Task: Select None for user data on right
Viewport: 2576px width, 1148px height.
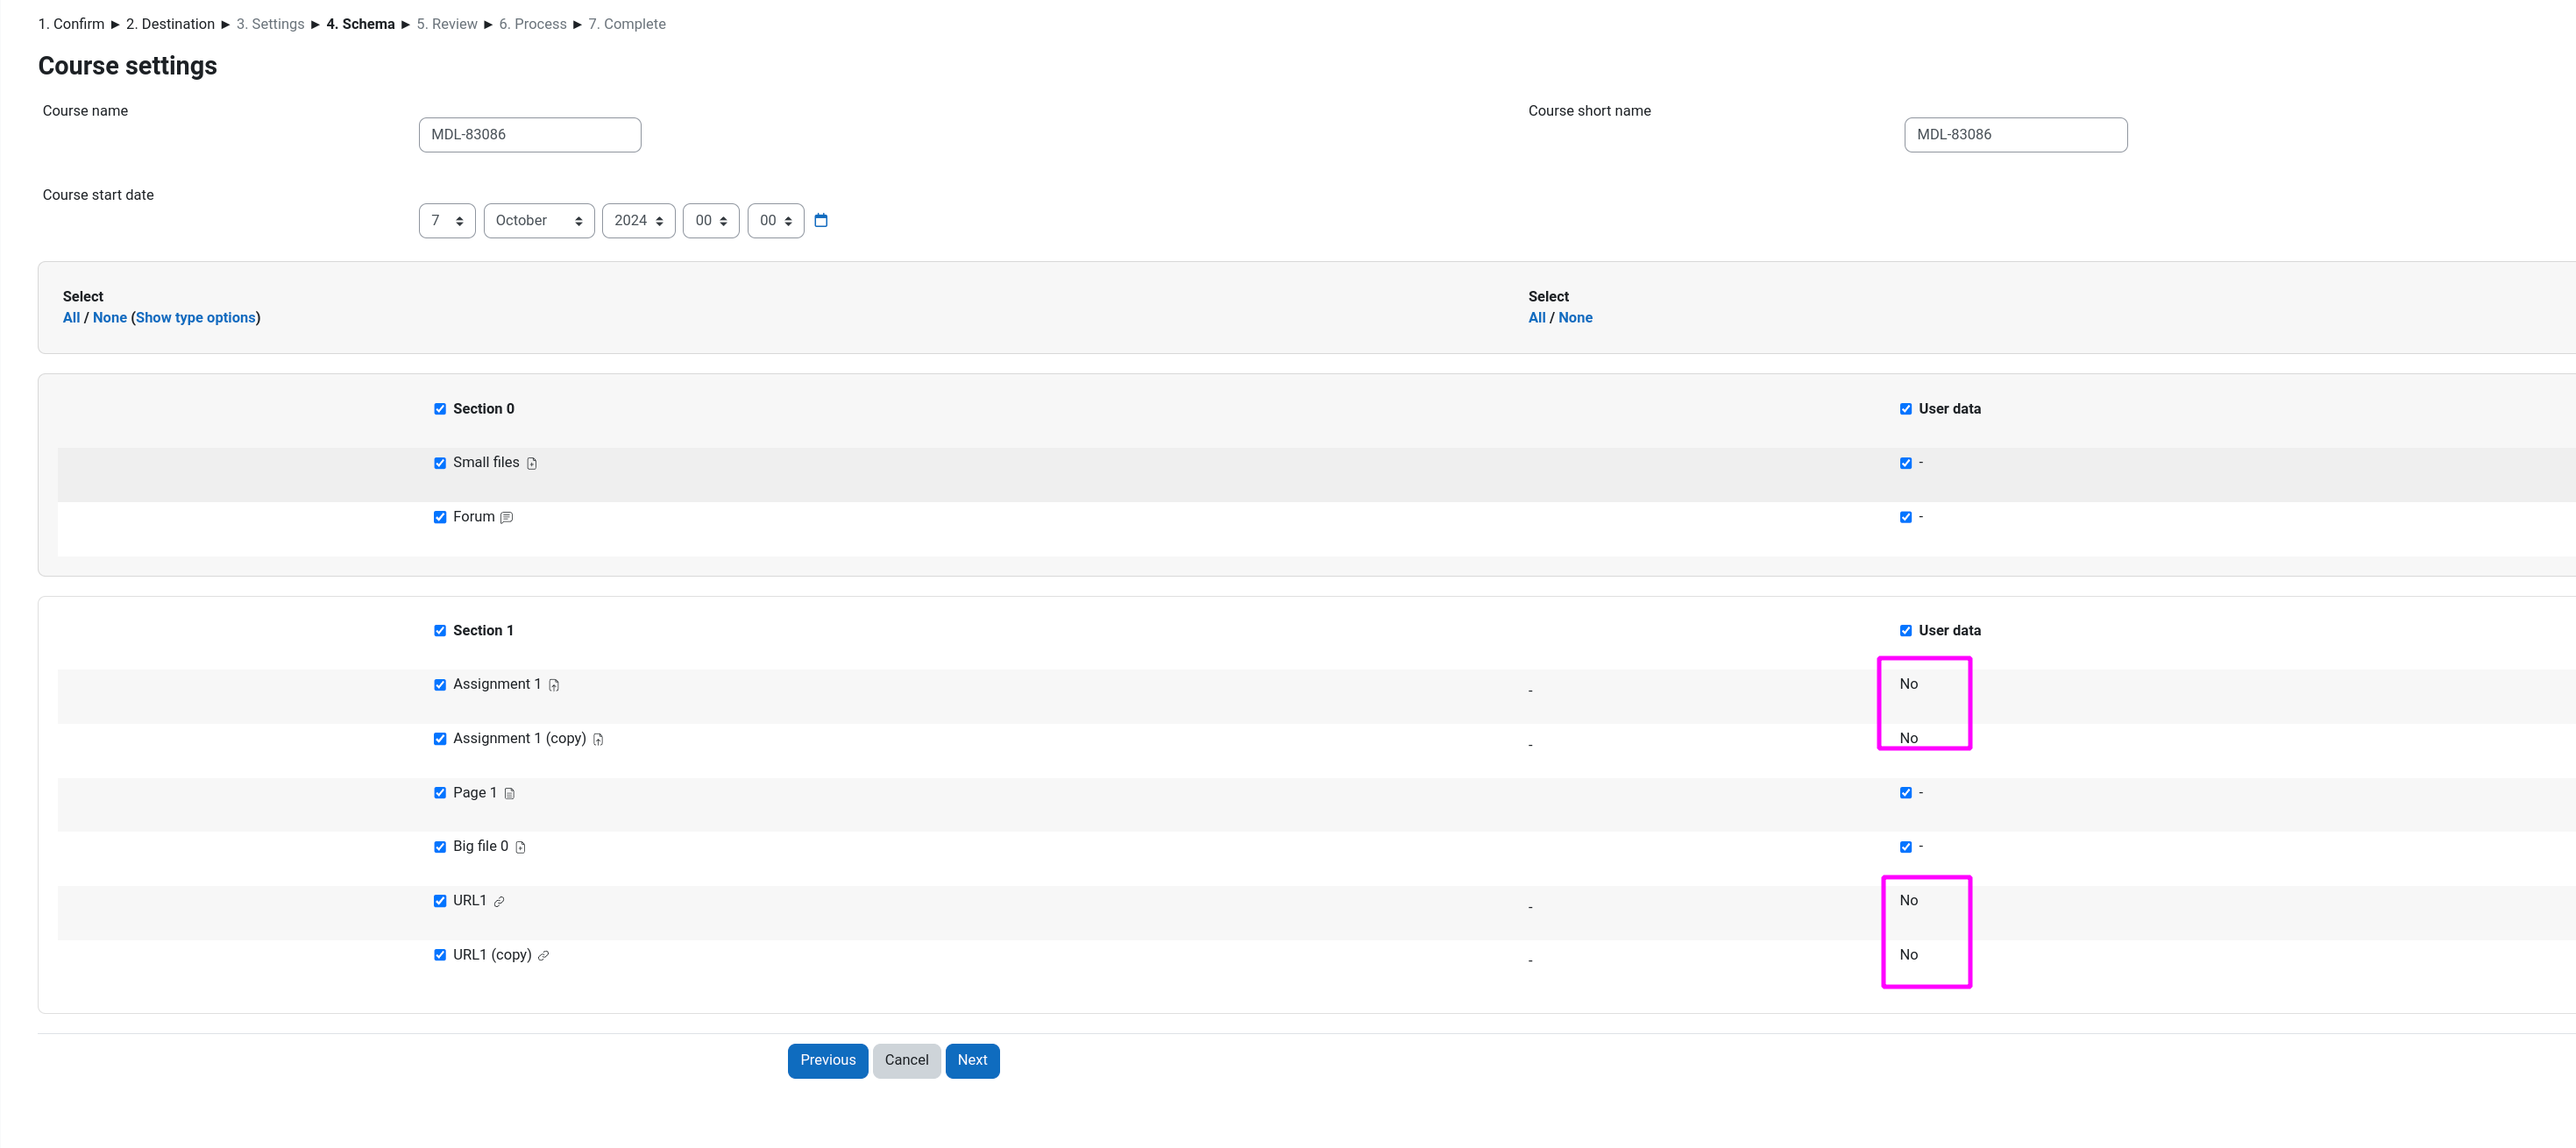Action: pos(1575,318)
